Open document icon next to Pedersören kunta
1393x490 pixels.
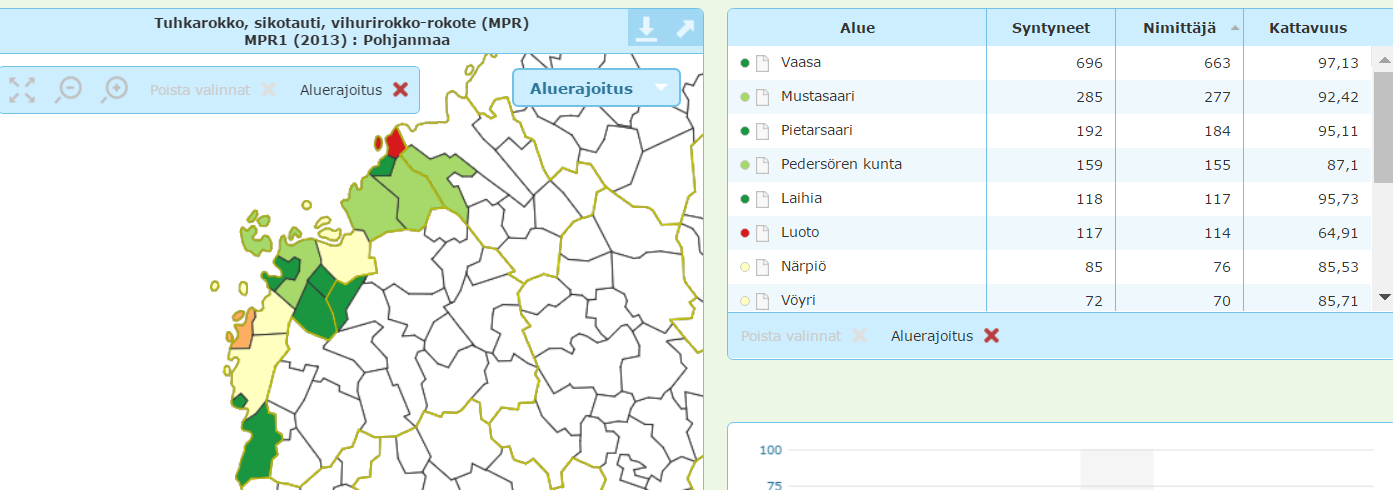click(762, 165)
